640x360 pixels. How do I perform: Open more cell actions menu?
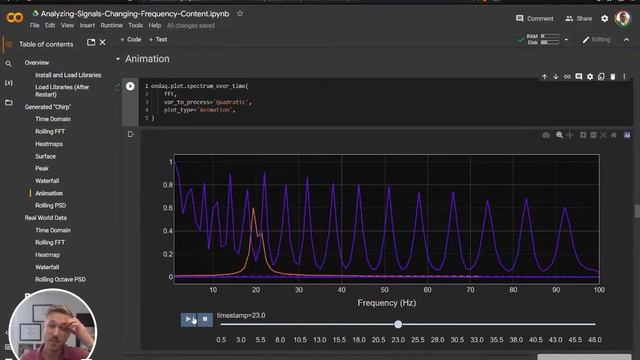624,76
